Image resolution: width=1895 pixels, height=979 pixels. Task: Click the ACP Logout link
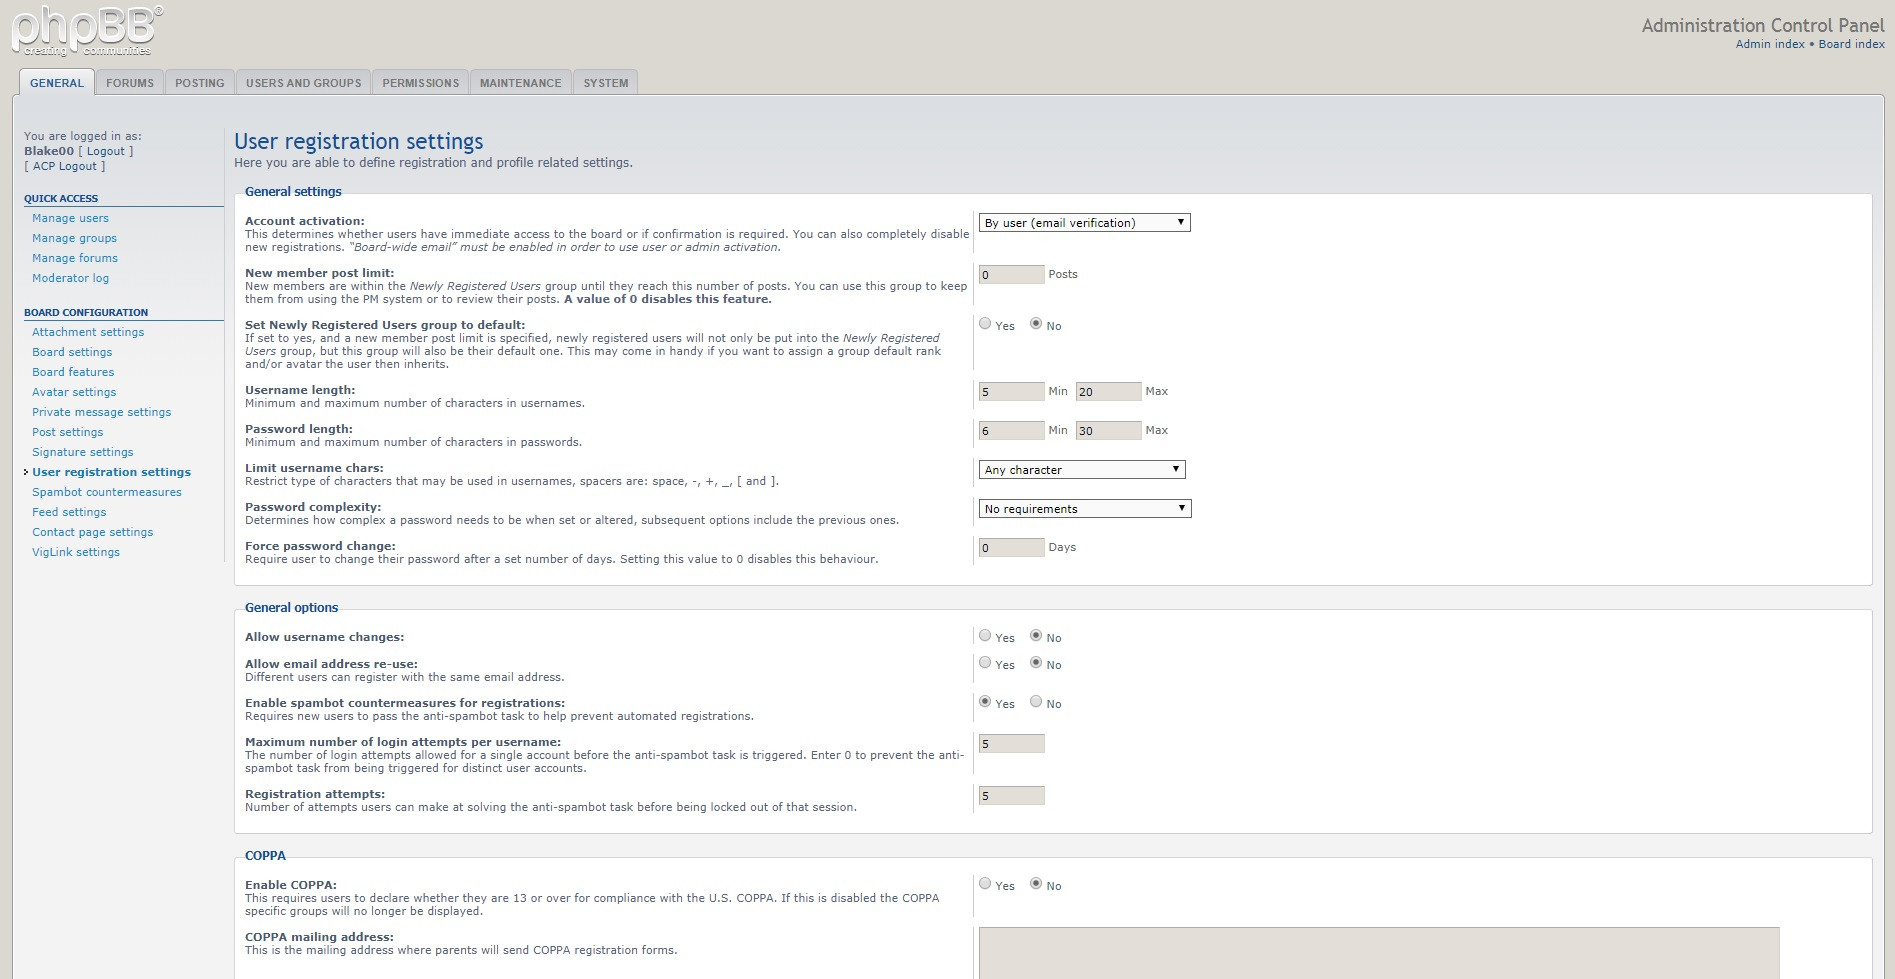click(65, 166)
